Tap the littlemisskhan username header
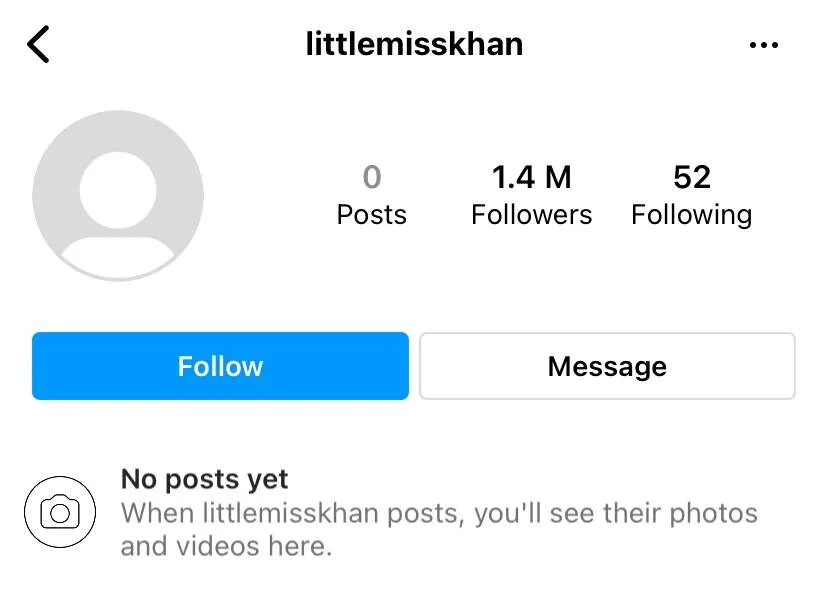The height and width of the screenshot is (610, 827). click(x=414, y=44)
